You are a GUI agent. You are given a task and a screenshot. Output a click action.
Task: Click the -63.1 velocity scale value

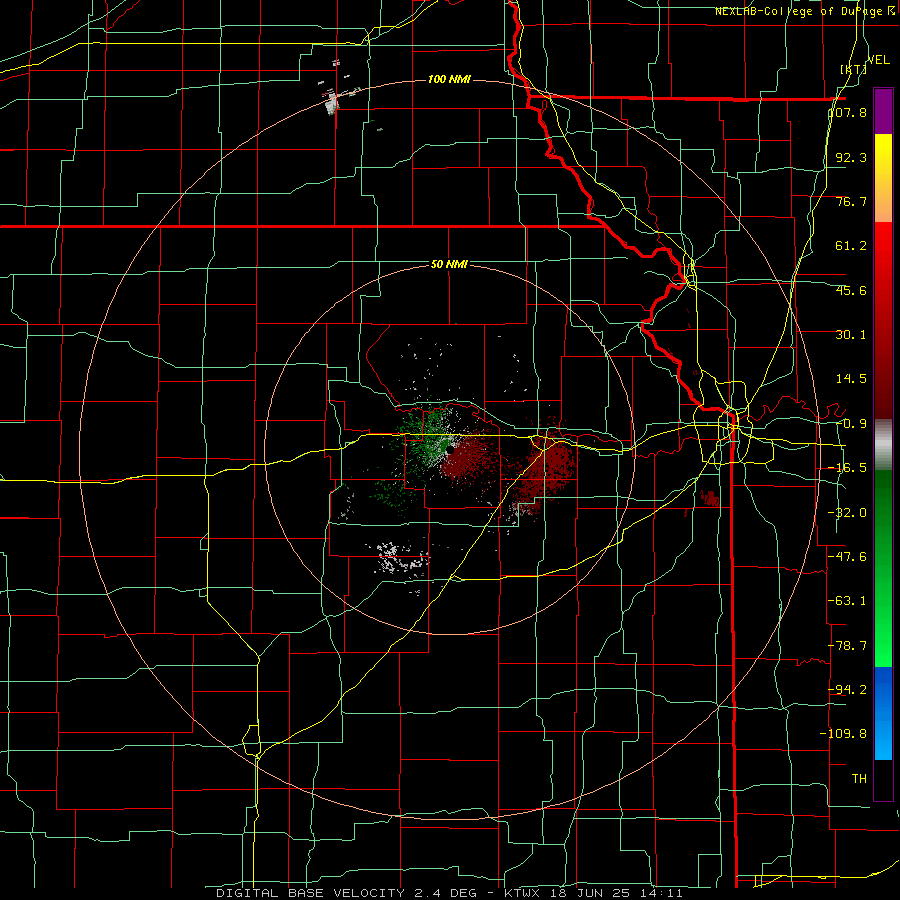point(847,601)
